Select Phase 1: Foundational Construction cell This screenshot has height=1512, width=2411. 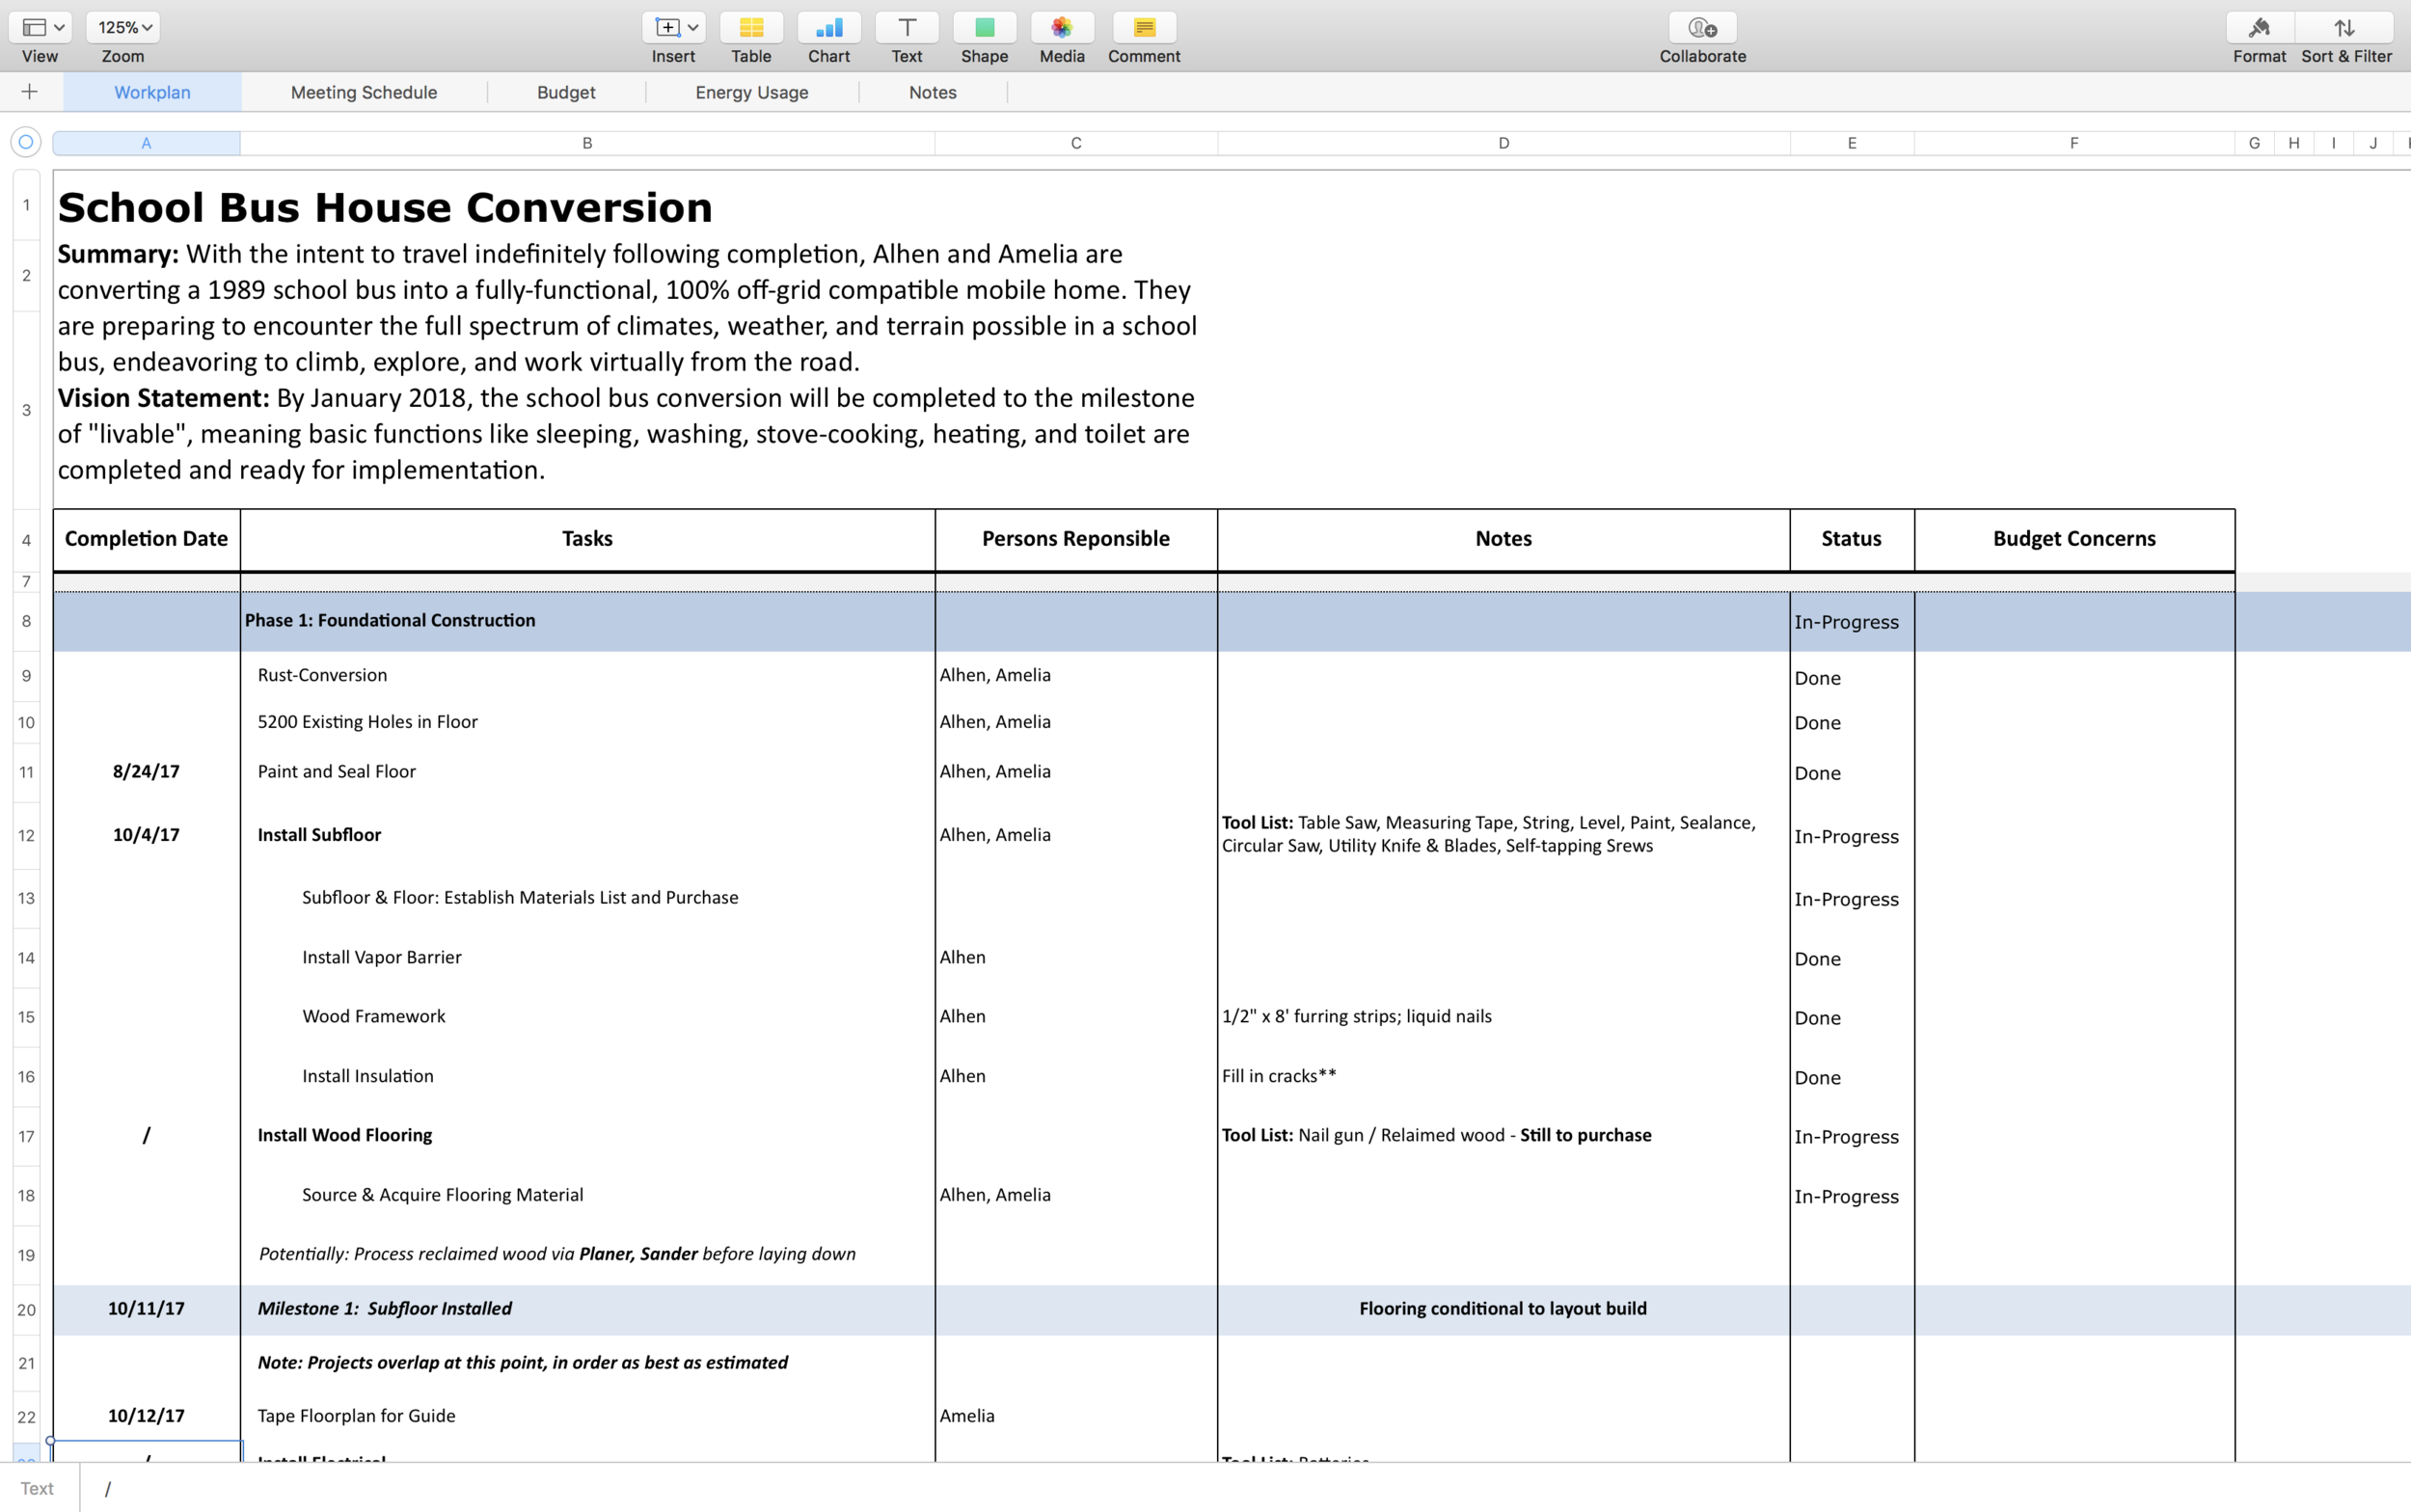(587, 621)
